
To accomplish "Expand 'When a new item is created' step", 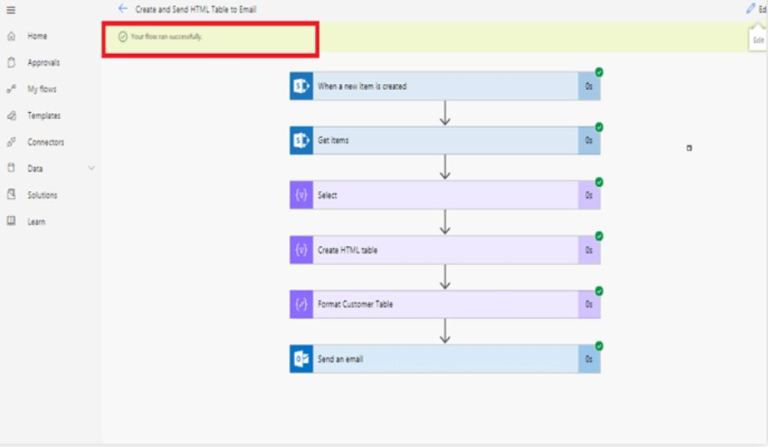I will [x=445, y=86].
